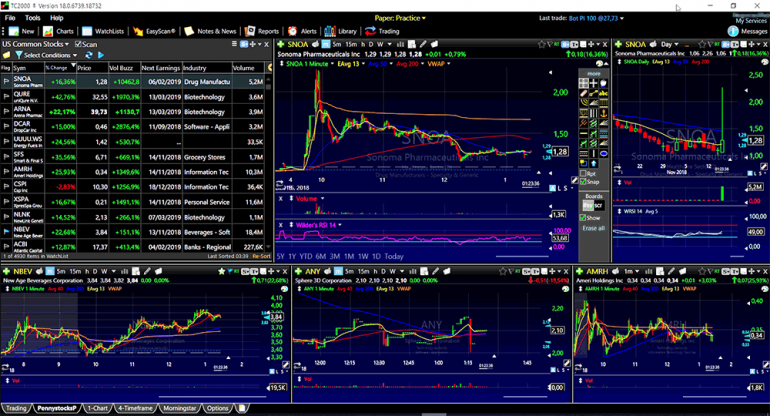Open the New item in the main toolbar
Screen dimensions: 770x416
[22, 31]
